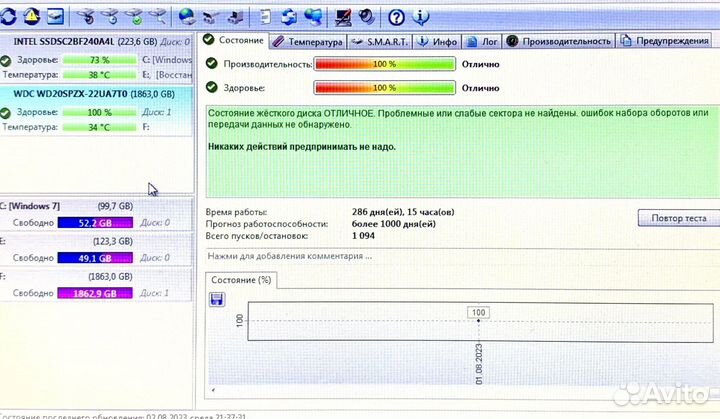Select the Состояние (%) chart tab
This screenshot has width=720, height=419.
(241, 280)
